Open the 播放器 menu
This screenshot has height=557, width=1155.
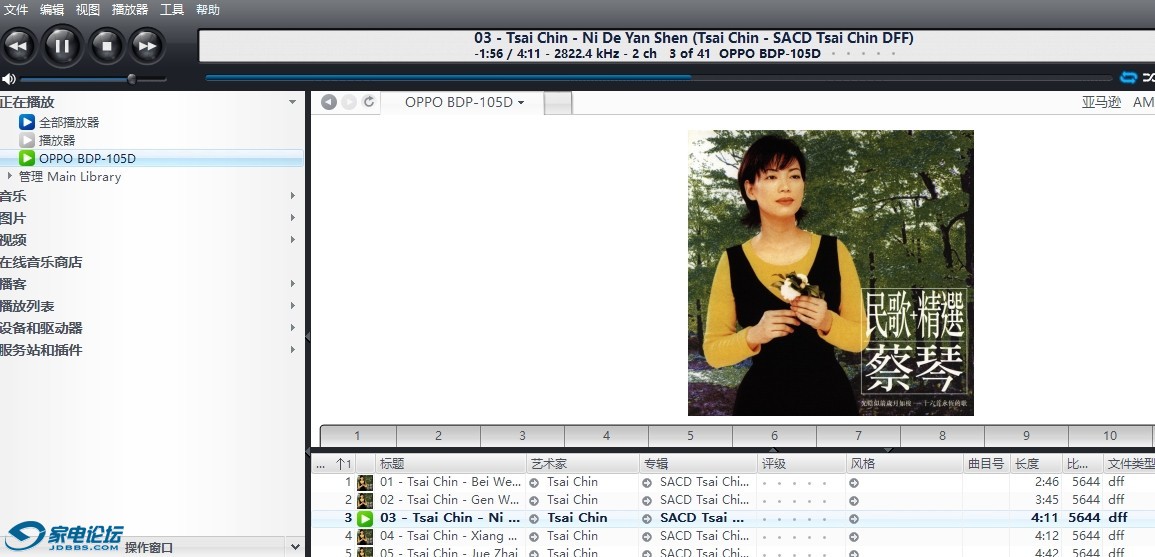pos(129,10)
